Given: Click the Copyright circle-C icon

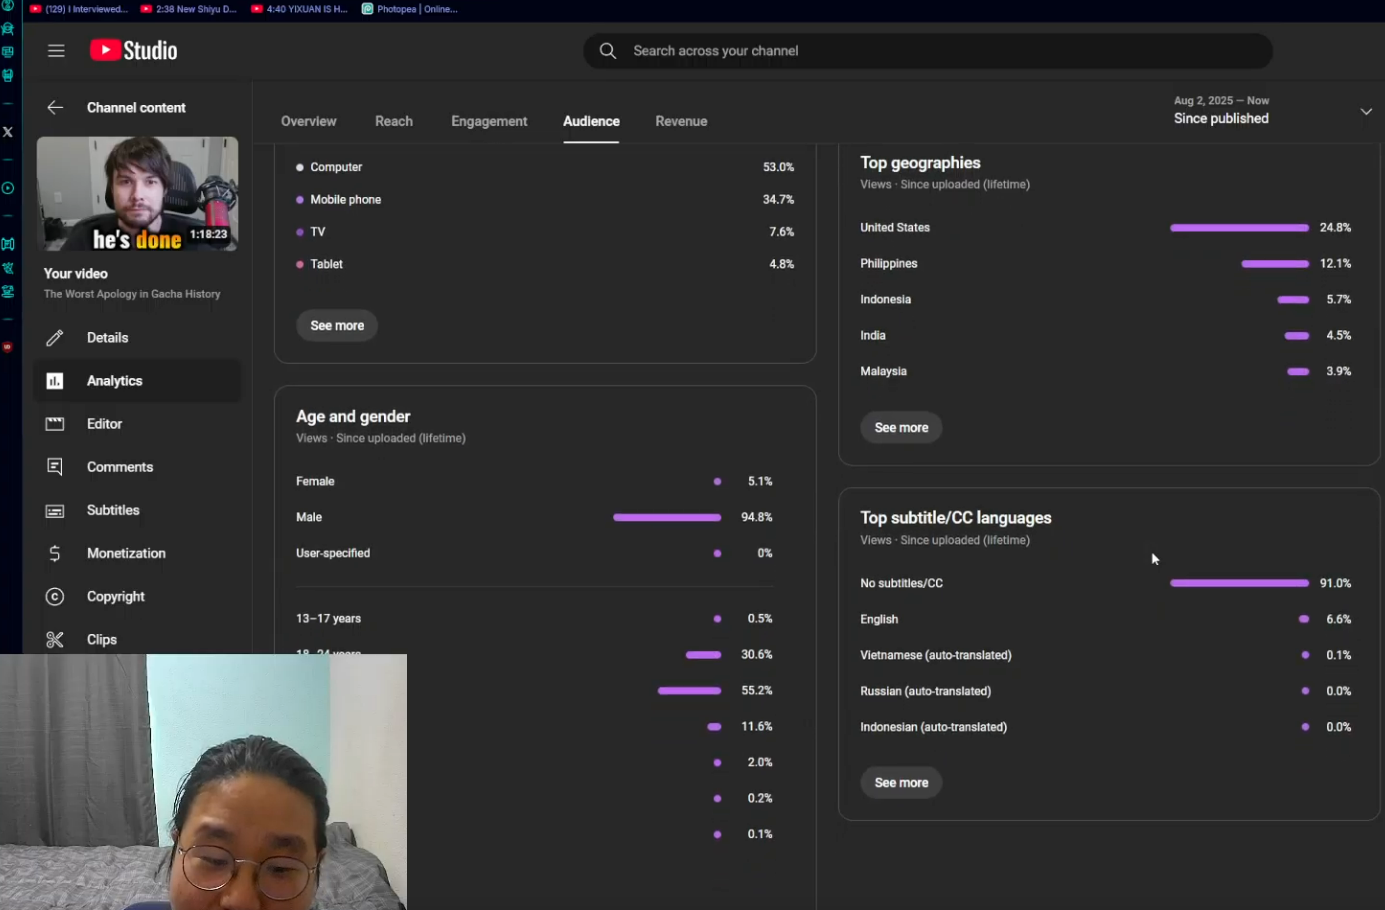Looking at the screenshot, I should coord(55,596).
